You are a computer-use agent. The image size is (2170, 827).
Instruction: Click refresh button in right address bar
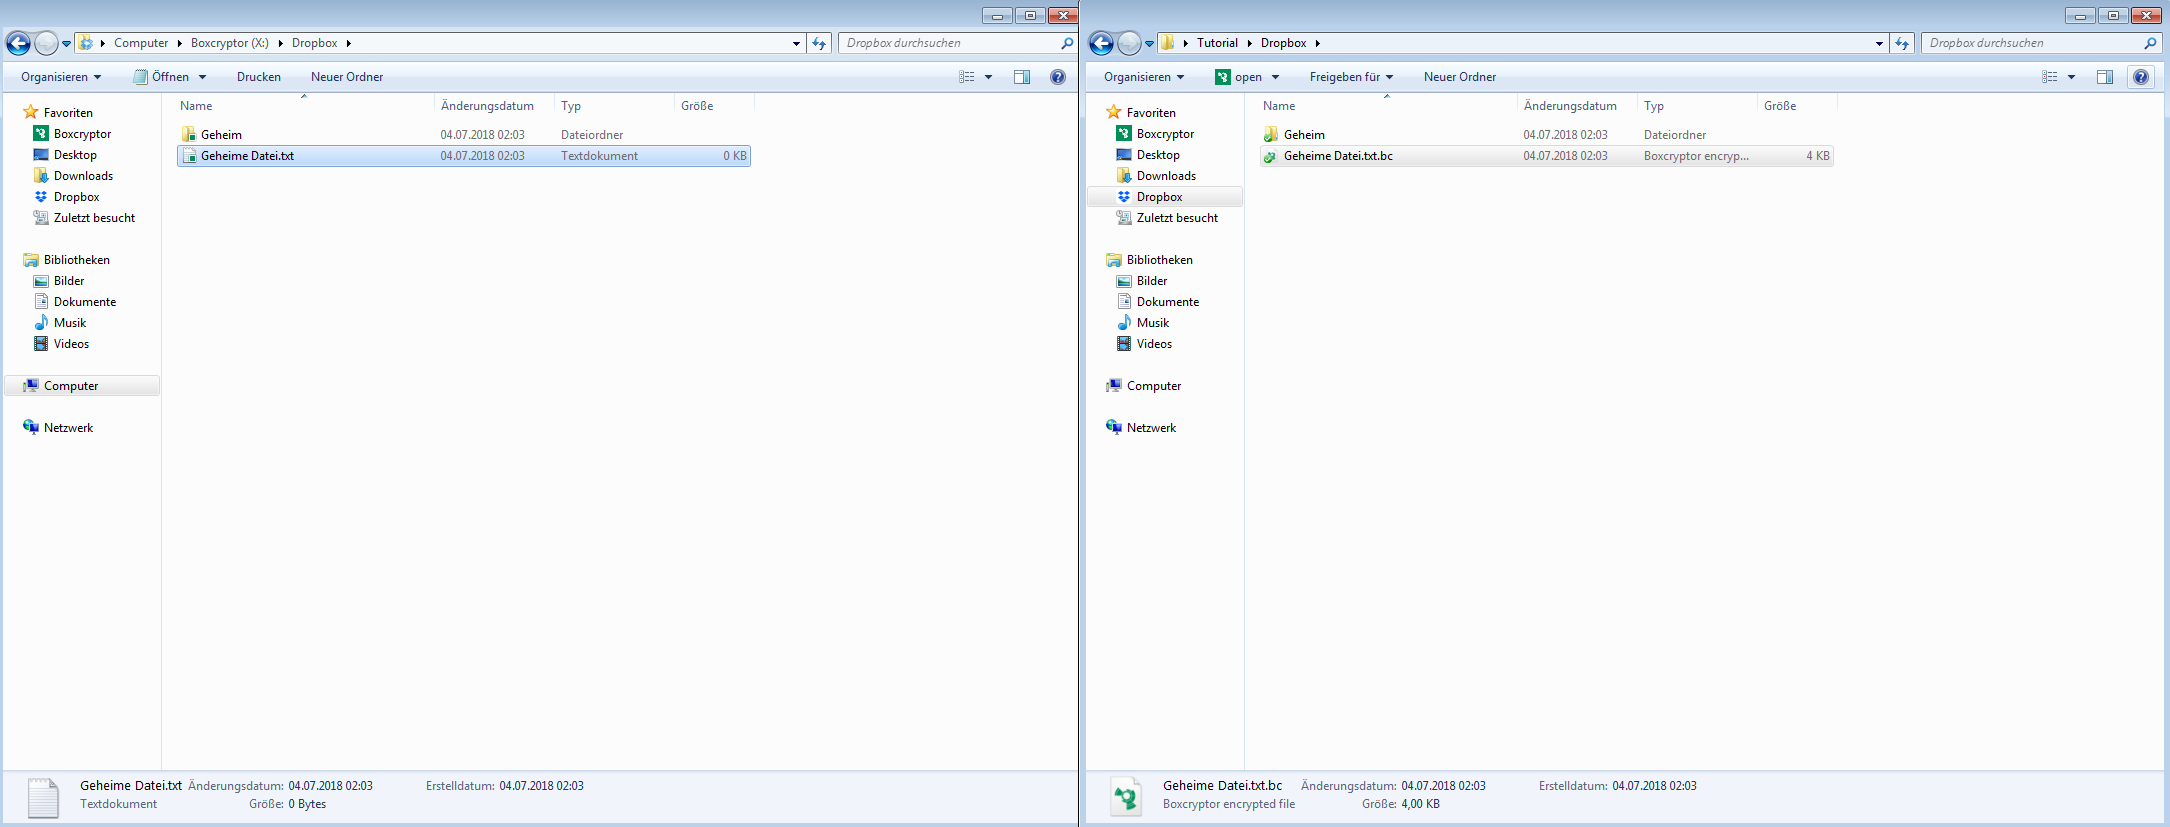click(1903, 43)
